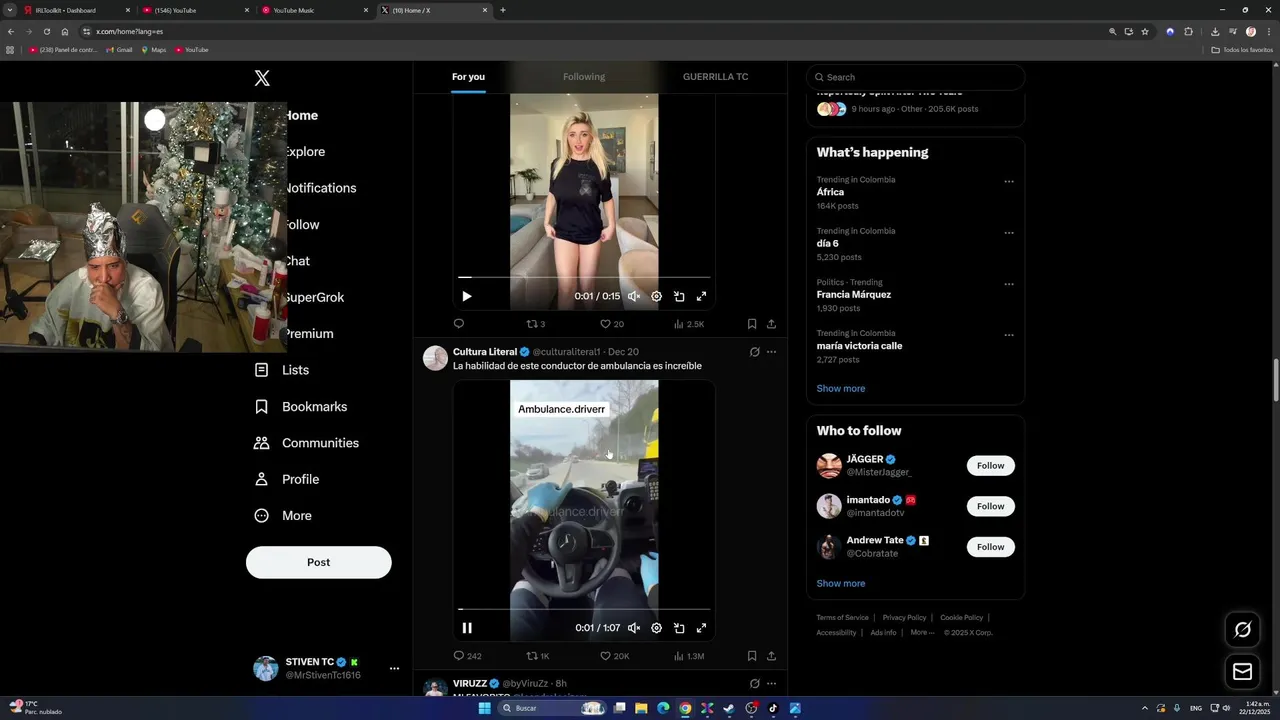Image resolution: width=1280 pixels, height=720 pixels.
Task: Show more under What's happening
Action: click(x=841, y=388)
